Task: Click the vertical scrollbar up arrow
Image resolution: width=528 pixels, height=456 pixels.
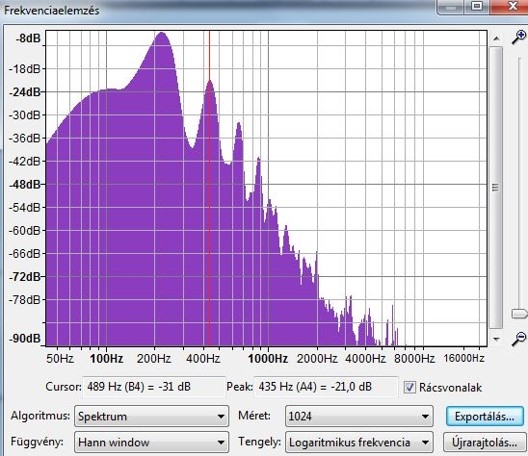Action: tap(496, 38)
